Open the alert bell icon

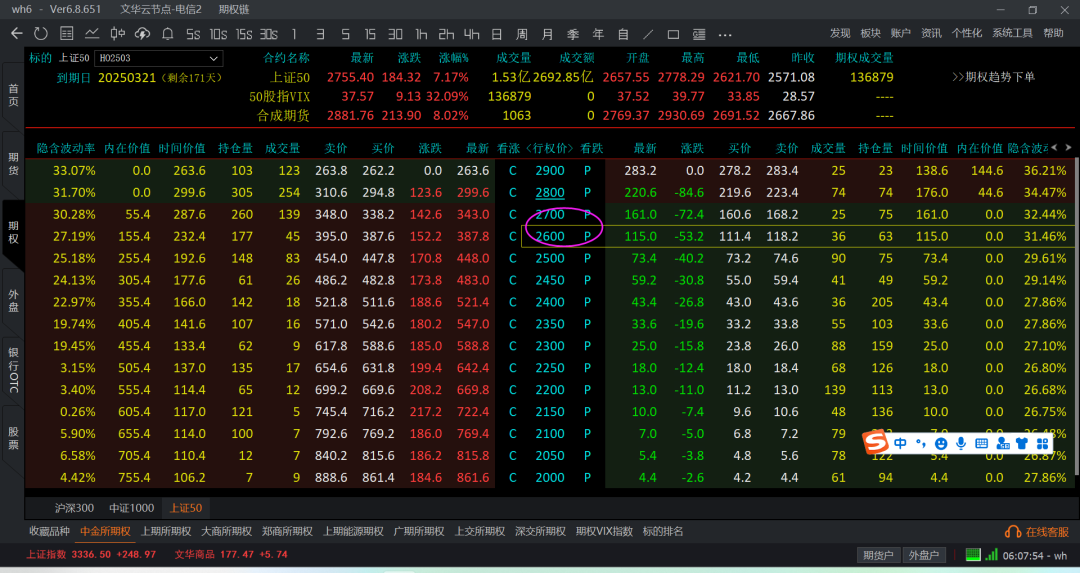click(167, 33)
